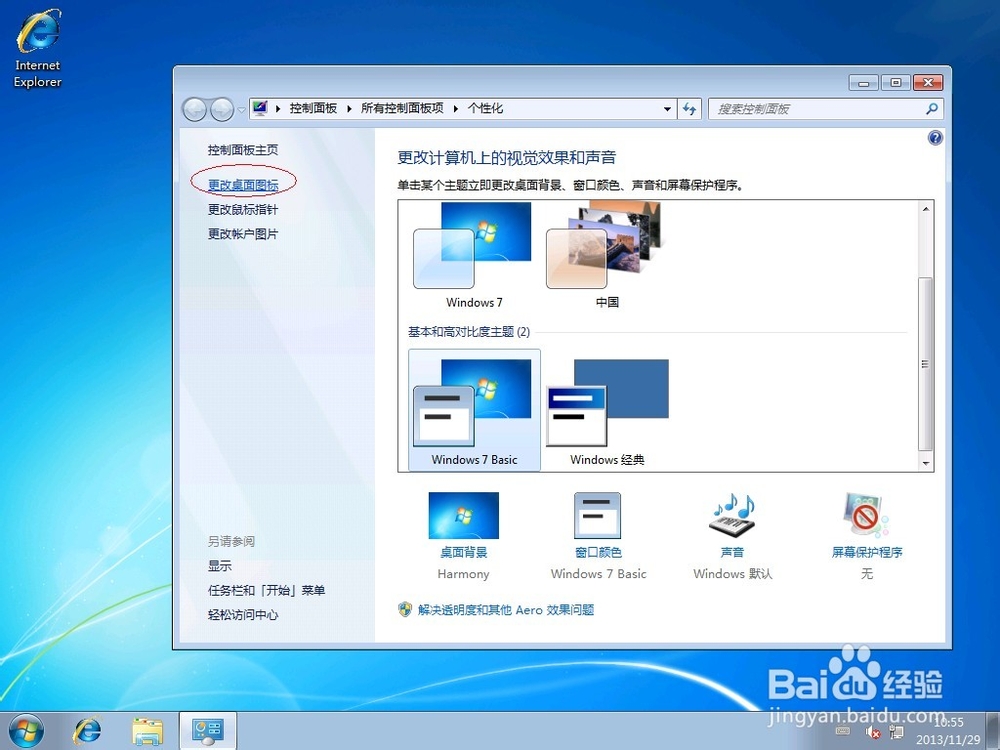Image resolution: width=1000 pixels, height=750 pixels.
Task: Click 个性化 breadcrumb item
Action: [x=485, y=108]
